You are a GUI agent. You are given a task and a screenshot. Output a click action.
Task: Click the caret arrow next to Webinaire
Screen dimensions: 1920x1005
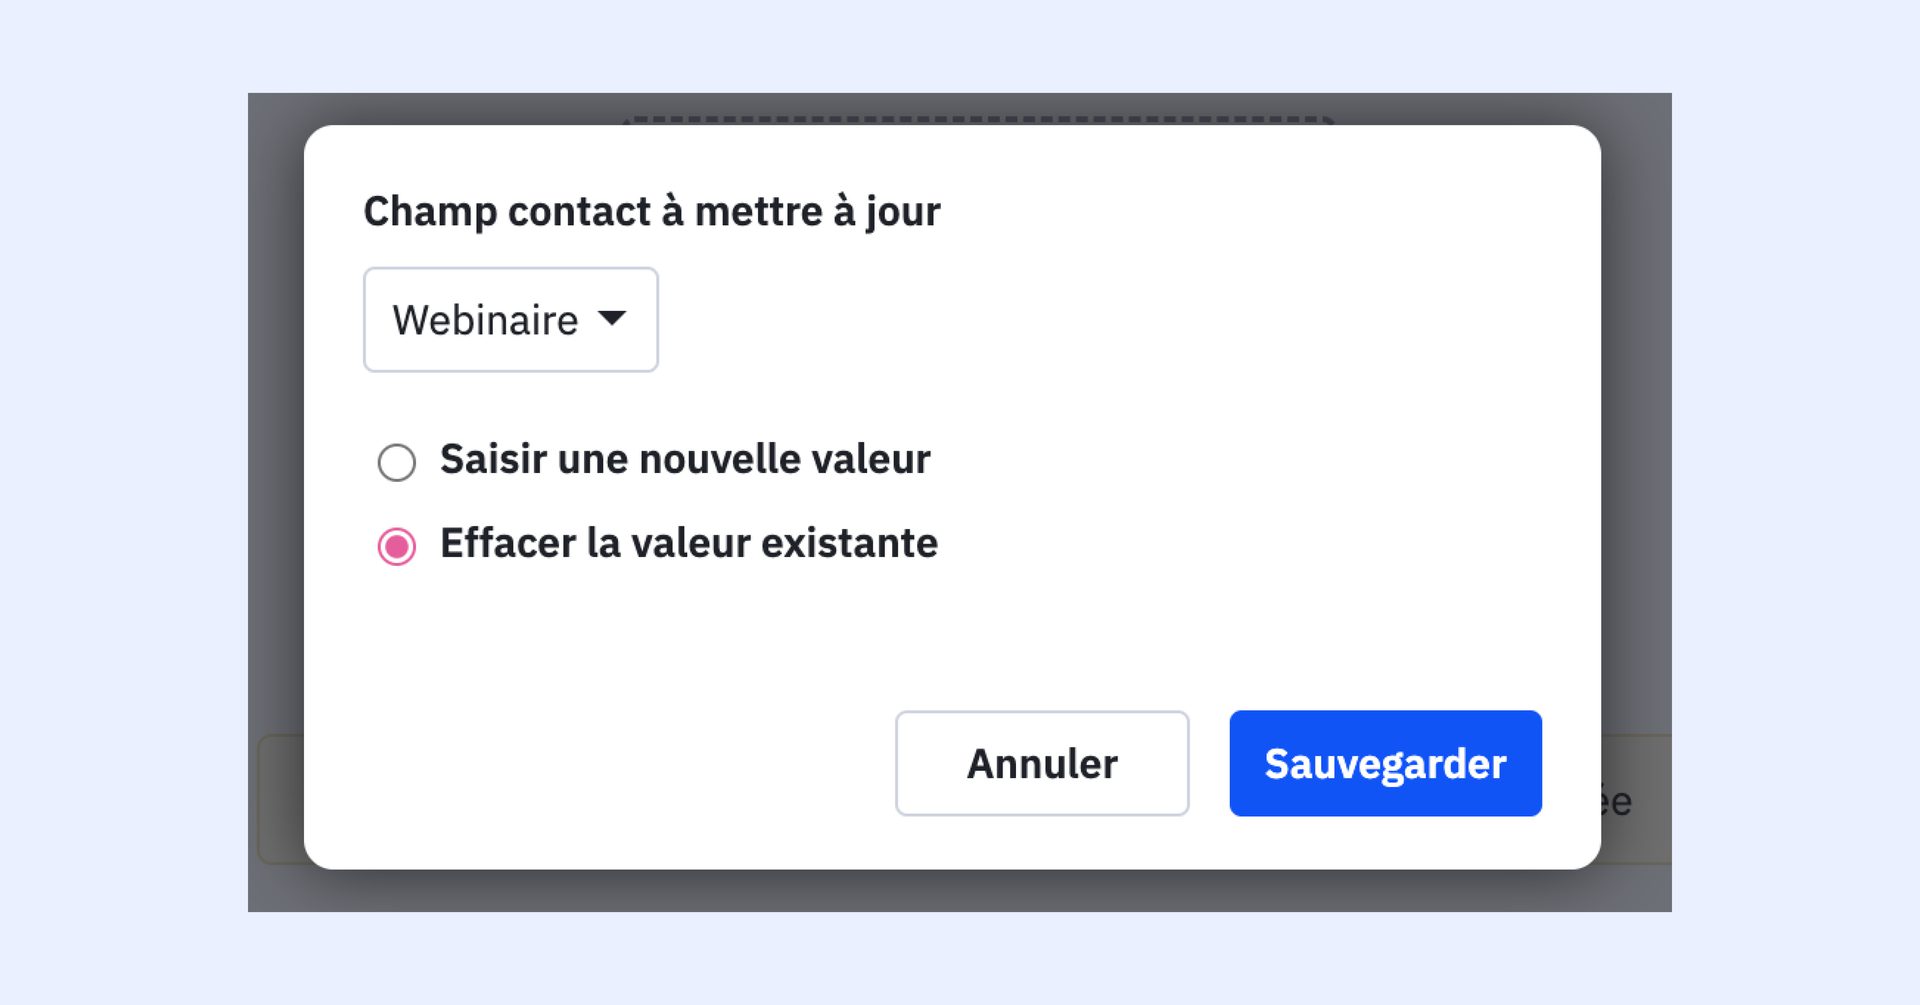[x=611, y=319]
